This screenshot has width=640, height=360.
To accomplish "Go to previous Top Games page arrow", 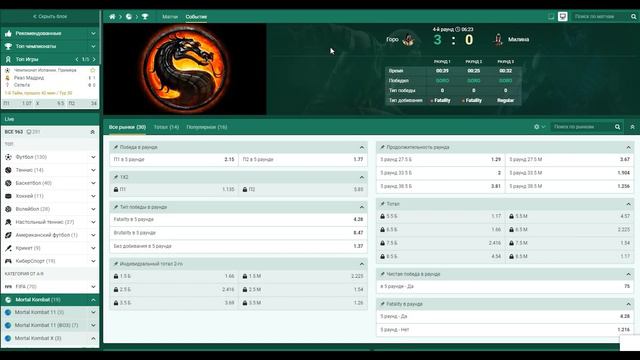I will 77,60.
